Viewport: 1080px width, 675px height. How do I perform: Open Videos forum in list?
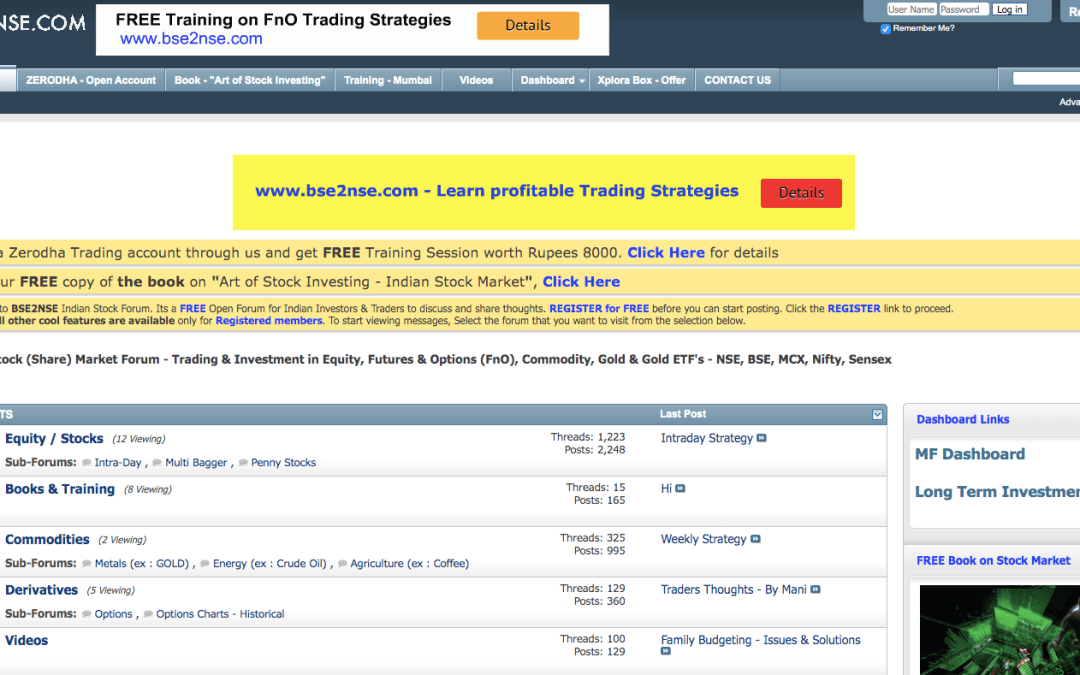click(26, 641)
